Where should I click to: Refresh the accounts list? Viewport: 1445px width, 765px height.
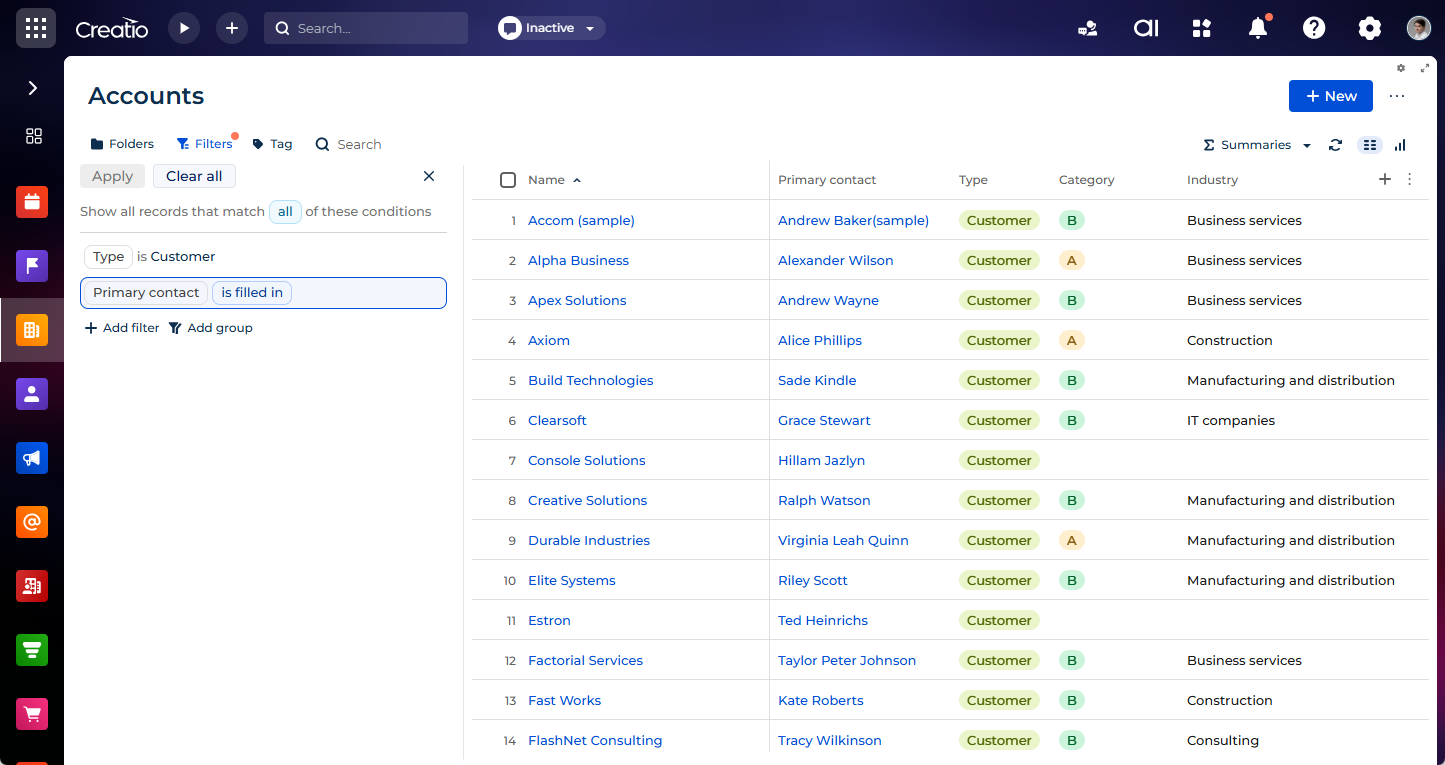tap(1335, 145)
